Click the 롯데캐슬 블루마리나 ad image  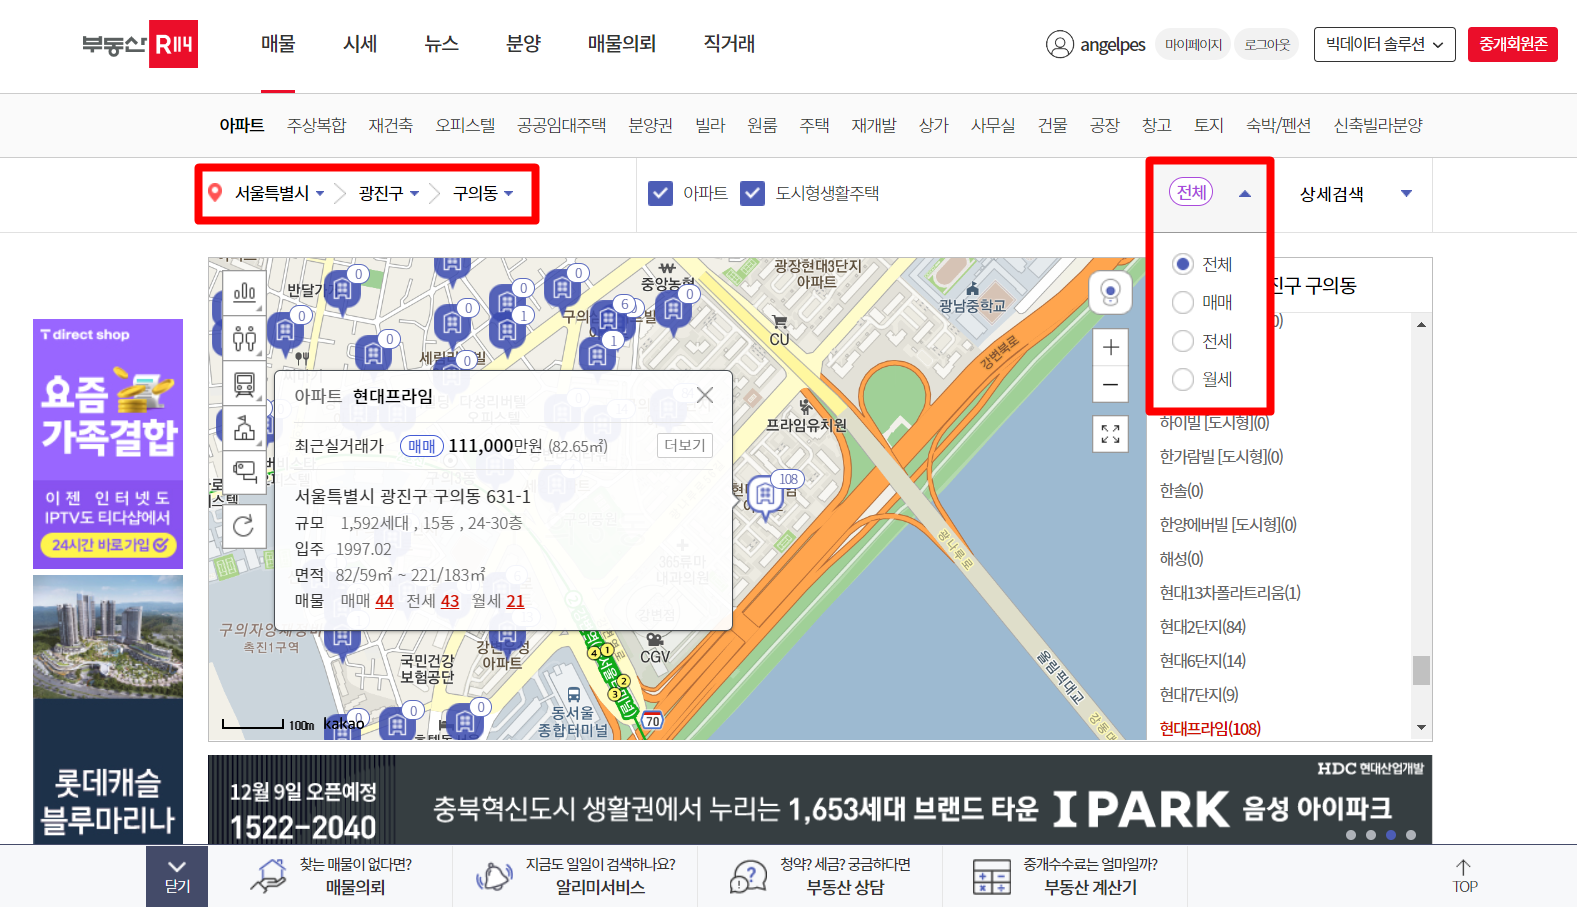click(x=108, y=710)
